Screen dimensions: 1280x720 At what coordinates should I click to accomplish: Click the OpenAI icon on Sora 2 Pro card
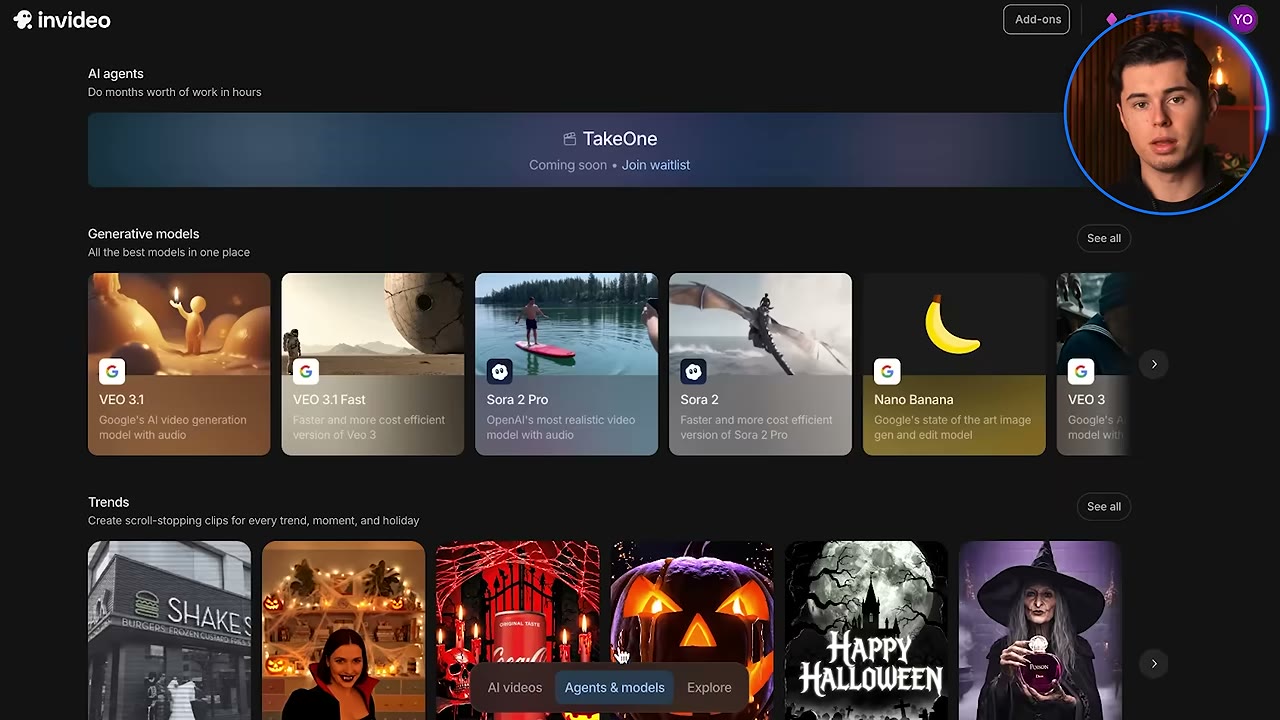[x=499, y=371]
